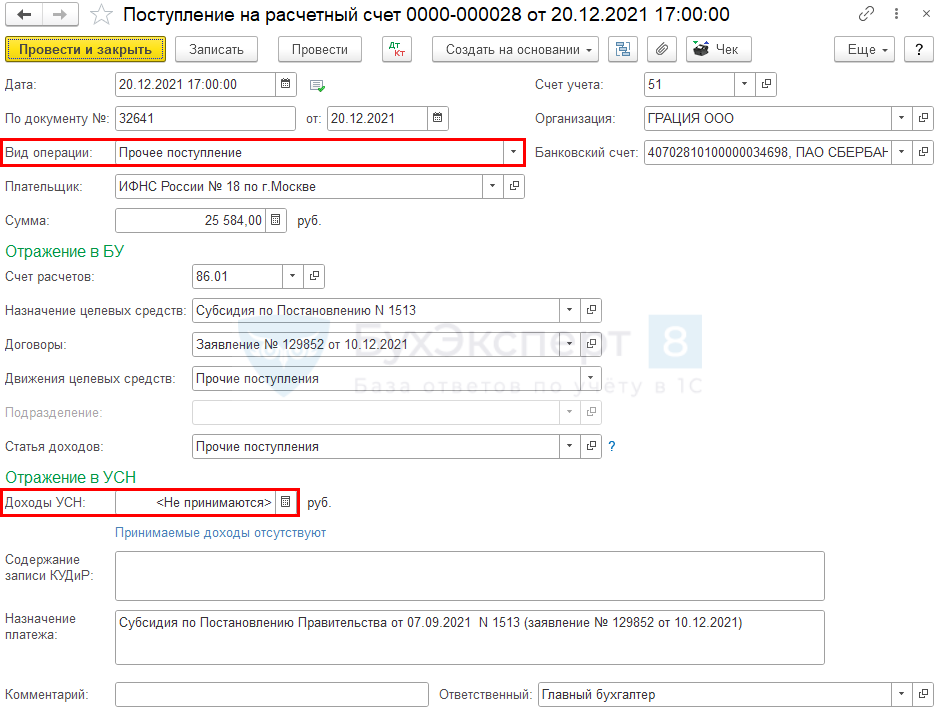Open calendar for document date 'от'
This screenshot has width=941, height=713.
point(437,118)
